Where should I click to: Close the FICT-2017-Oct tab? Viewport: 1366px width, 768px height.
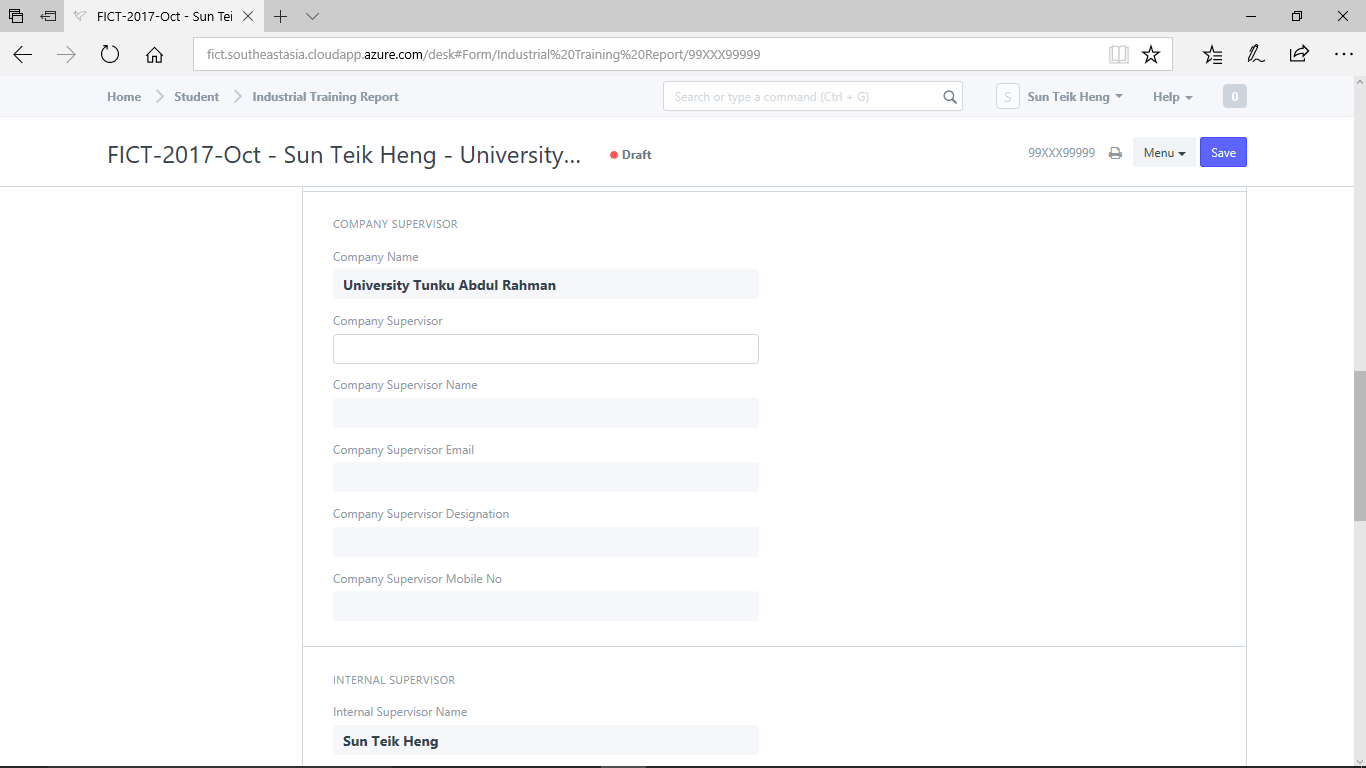tap(249, 16)
